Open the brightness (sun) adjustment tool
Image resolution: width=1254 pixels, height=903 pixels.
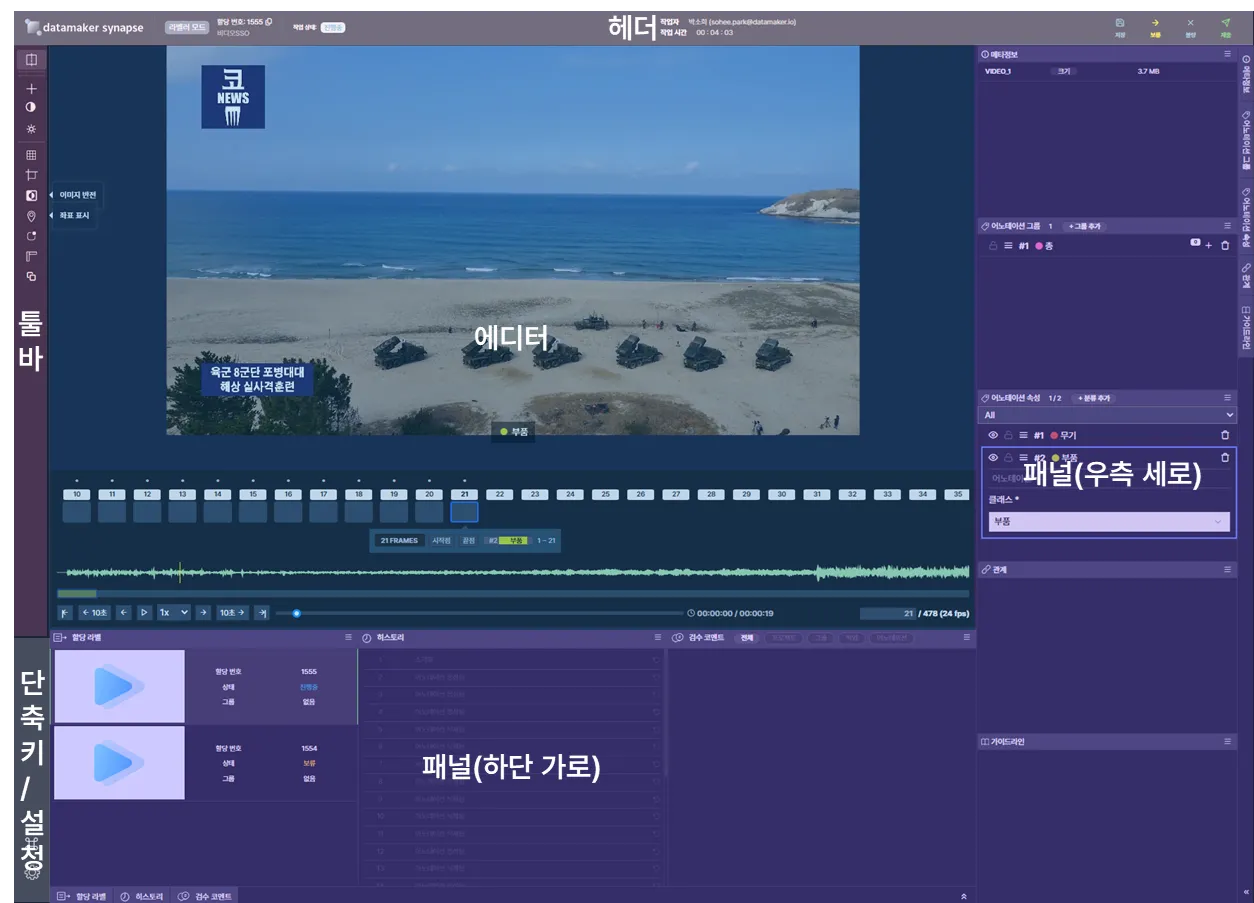(31, 129)
